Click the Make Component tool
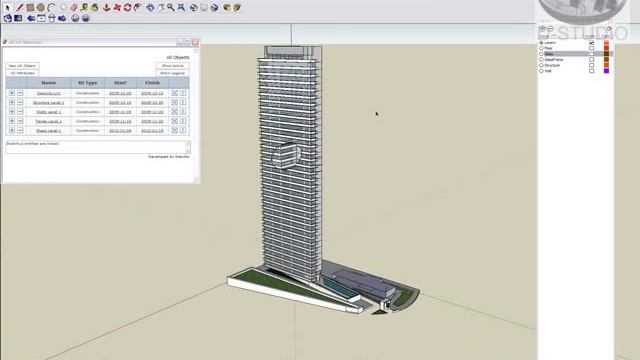The width and height of the screenshot is (640, 360). tap(63, 7)
